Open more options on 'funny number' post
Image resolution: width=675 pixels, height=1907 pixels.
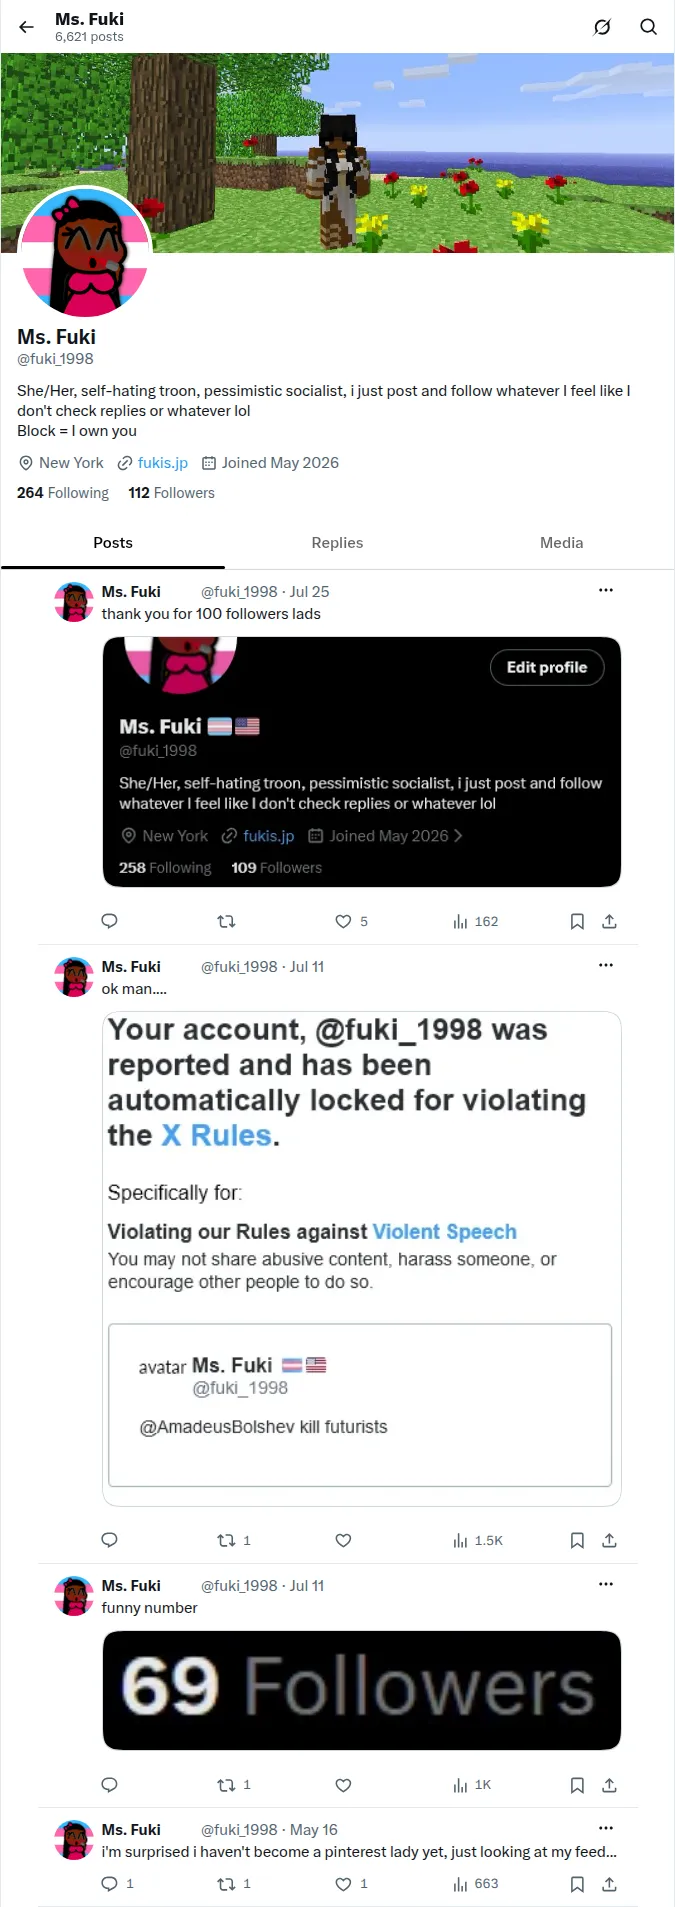pos(606,1584)
